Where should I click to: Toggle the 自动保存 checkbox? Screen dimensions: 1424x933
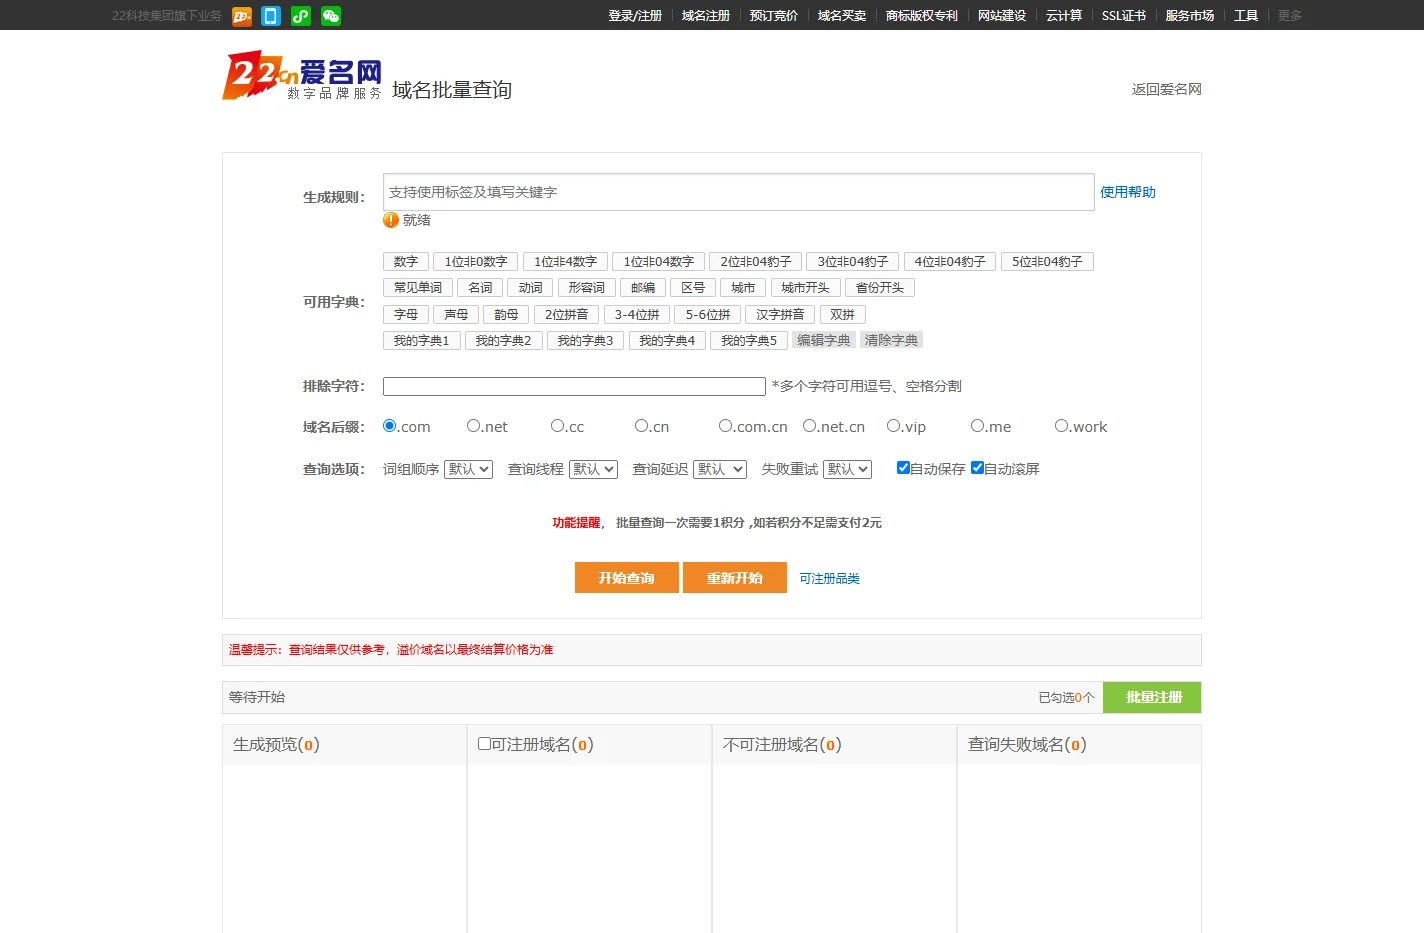pyautogui.click(x=903, y=468)
